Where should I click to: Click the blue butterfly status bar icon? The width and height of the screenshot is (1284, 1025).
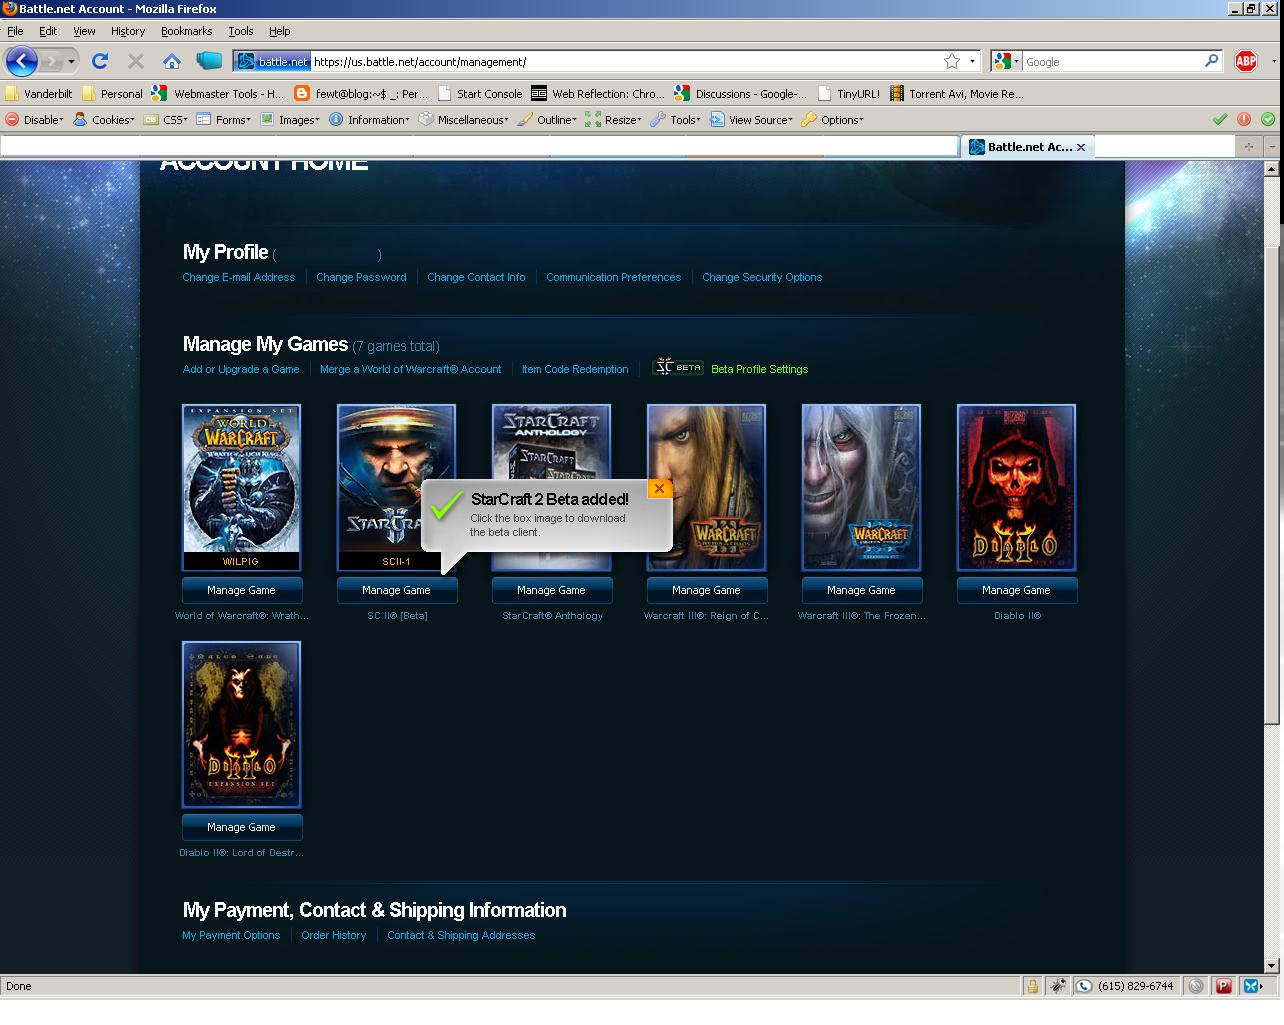(x=1251, y=986)
